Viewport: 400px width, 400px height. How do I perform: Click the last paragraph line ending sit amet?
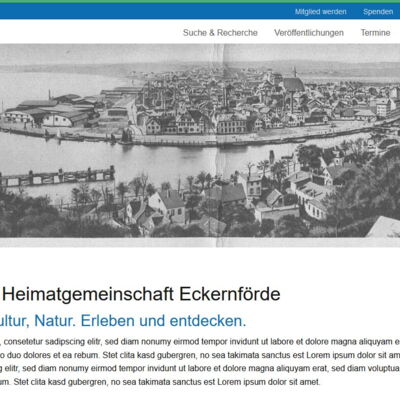160,382
